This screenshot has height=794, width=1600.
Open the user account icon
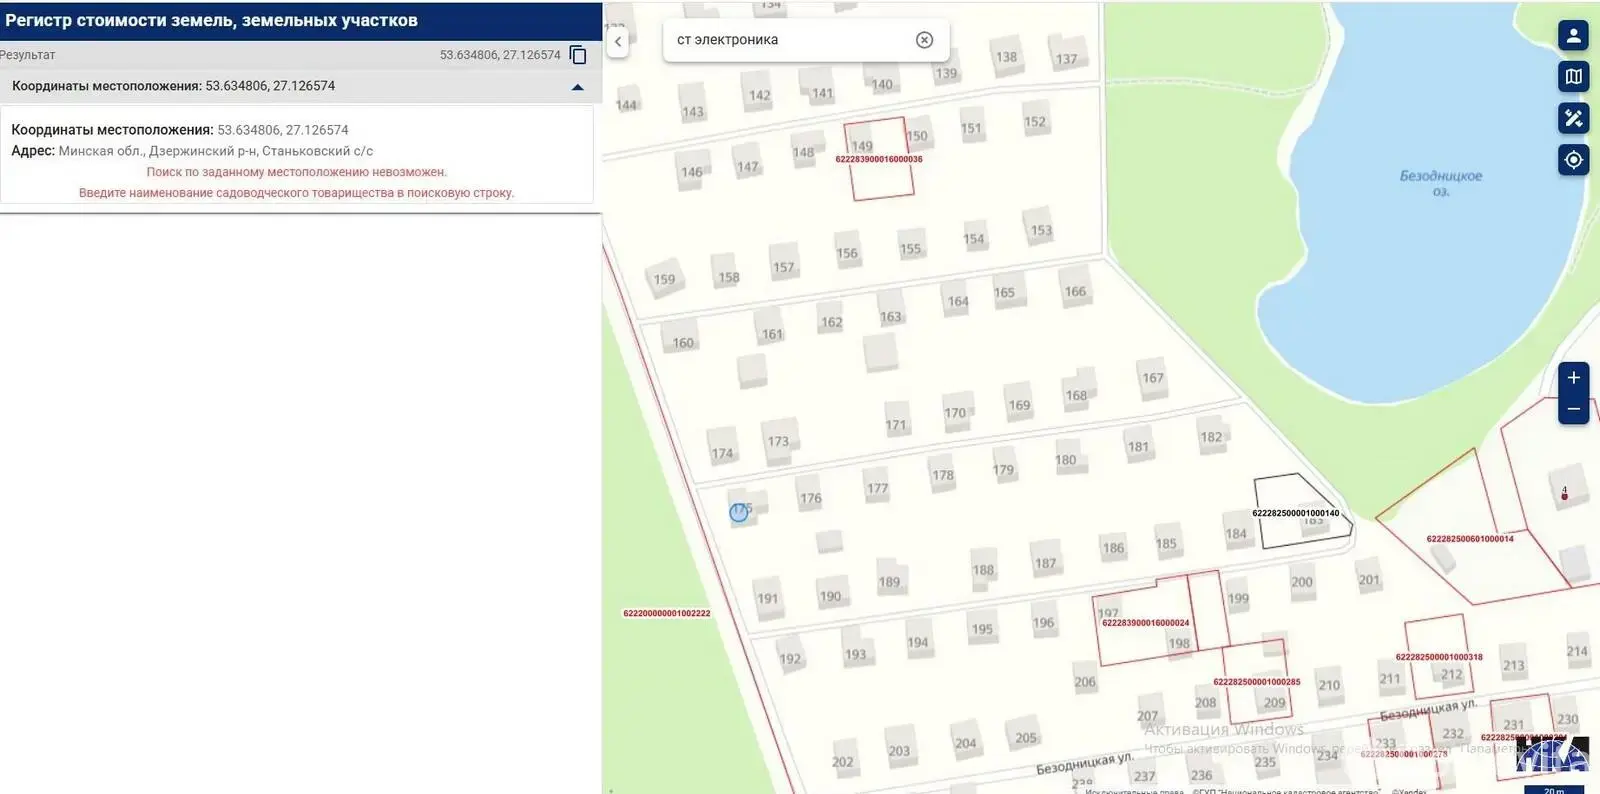pos(1573,35)
